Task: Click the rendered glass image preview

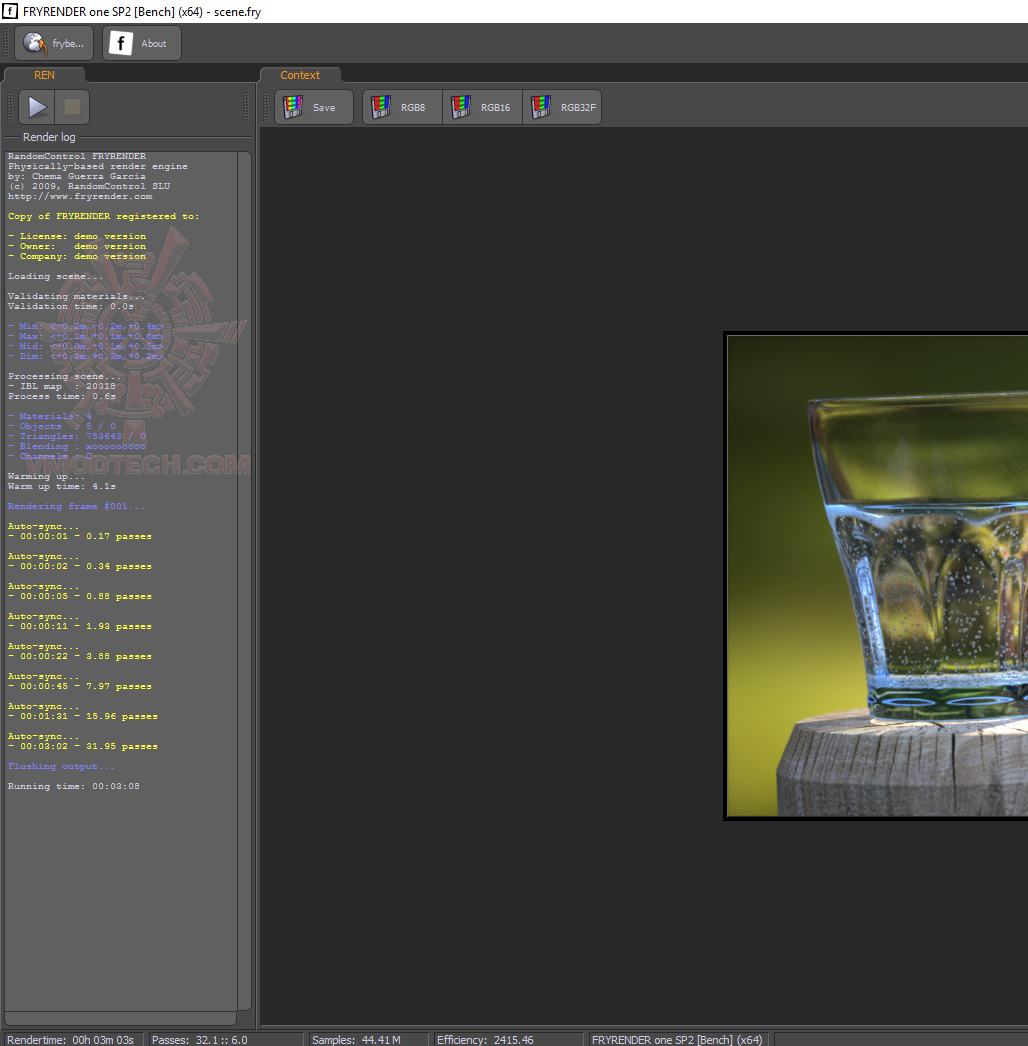Action: click(877, 576)
